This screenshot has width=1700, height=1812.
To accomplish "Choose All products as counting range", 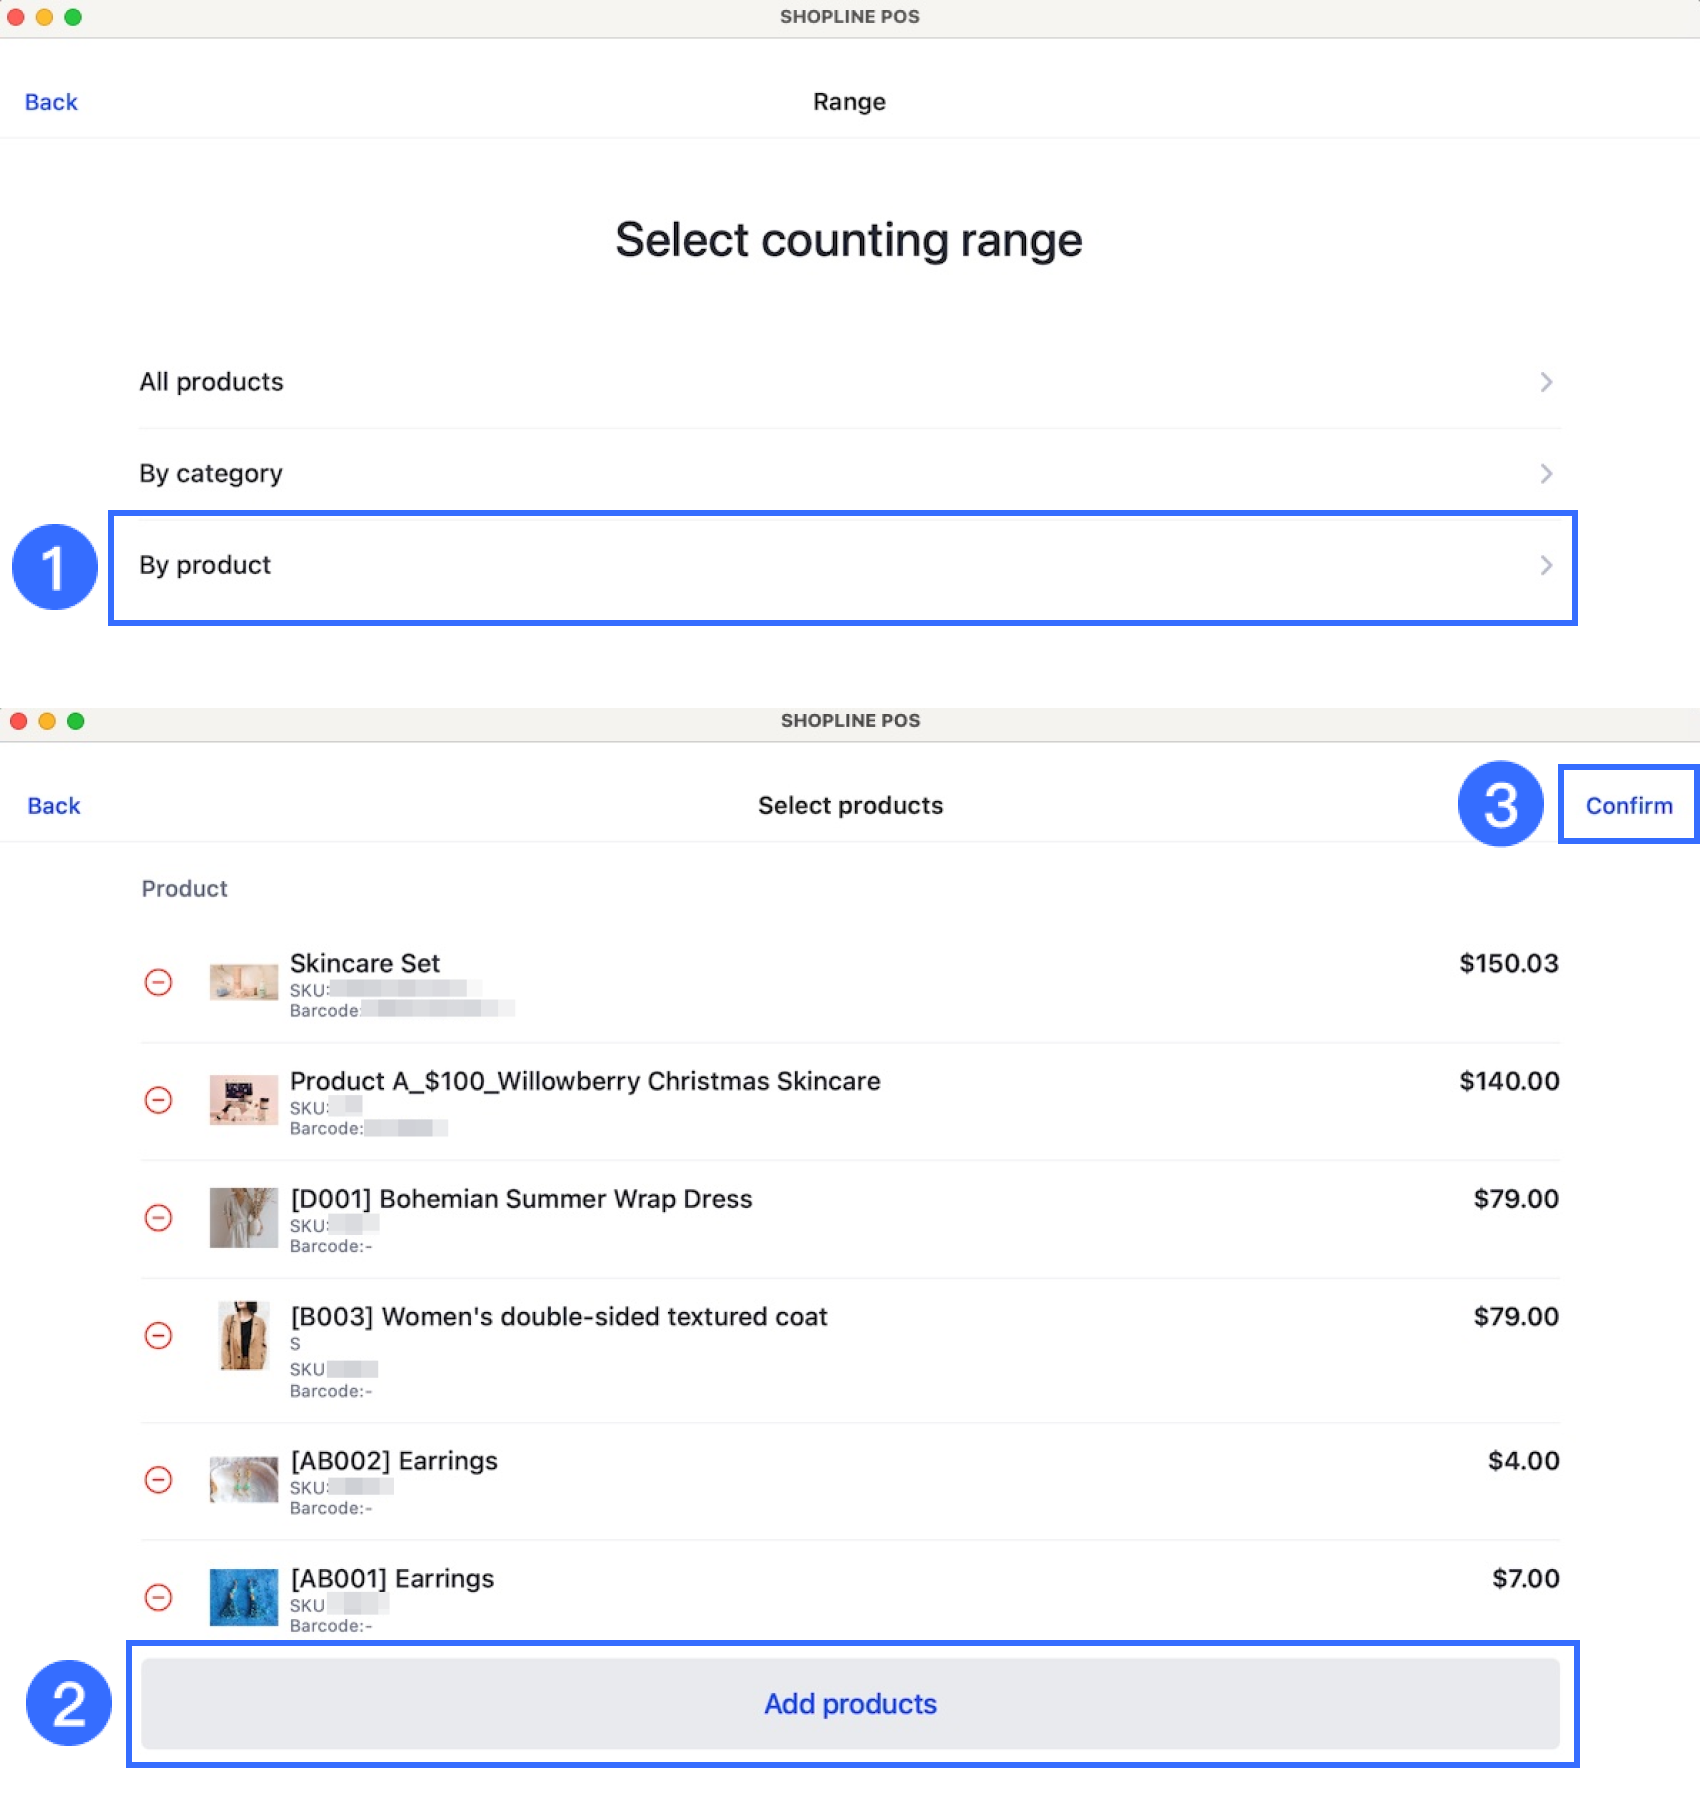I will [849, 382].
